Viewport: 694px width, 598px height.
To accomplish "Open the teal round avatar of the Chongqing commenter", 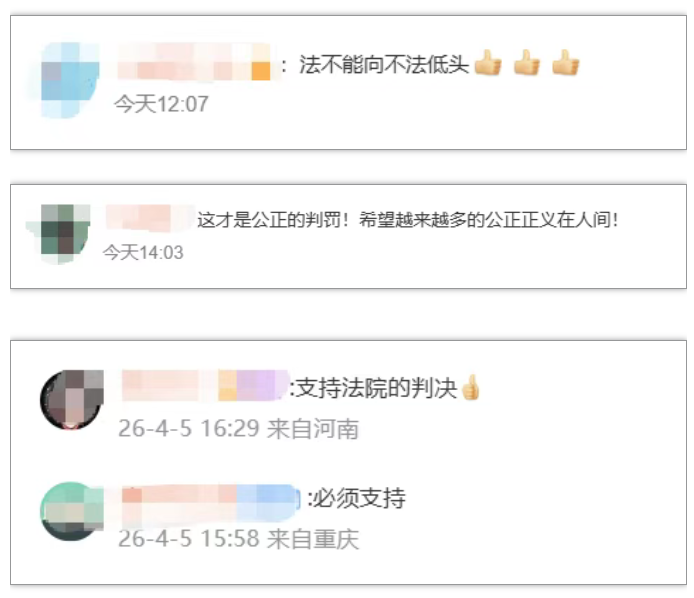I will tap(72, 511).
